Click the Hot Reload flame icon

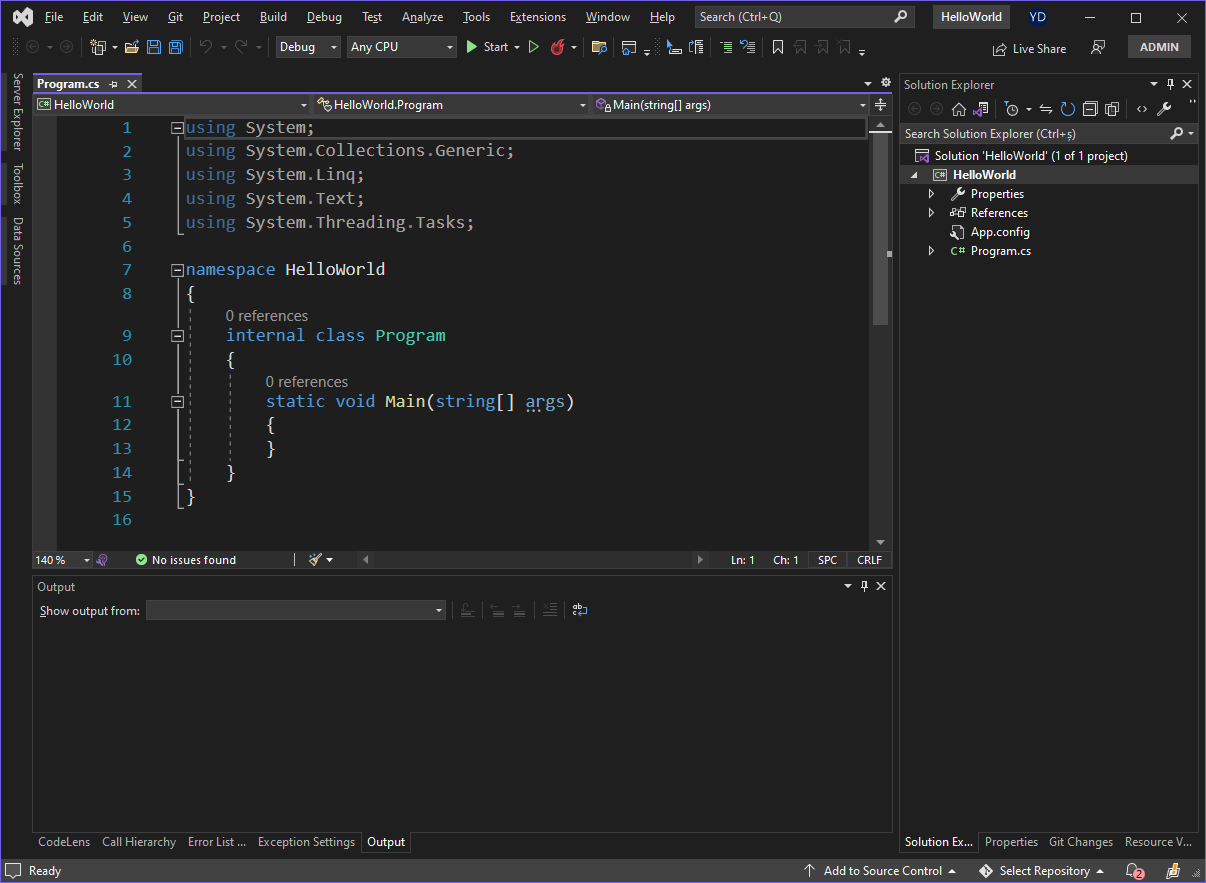click(x=558, y=47)
